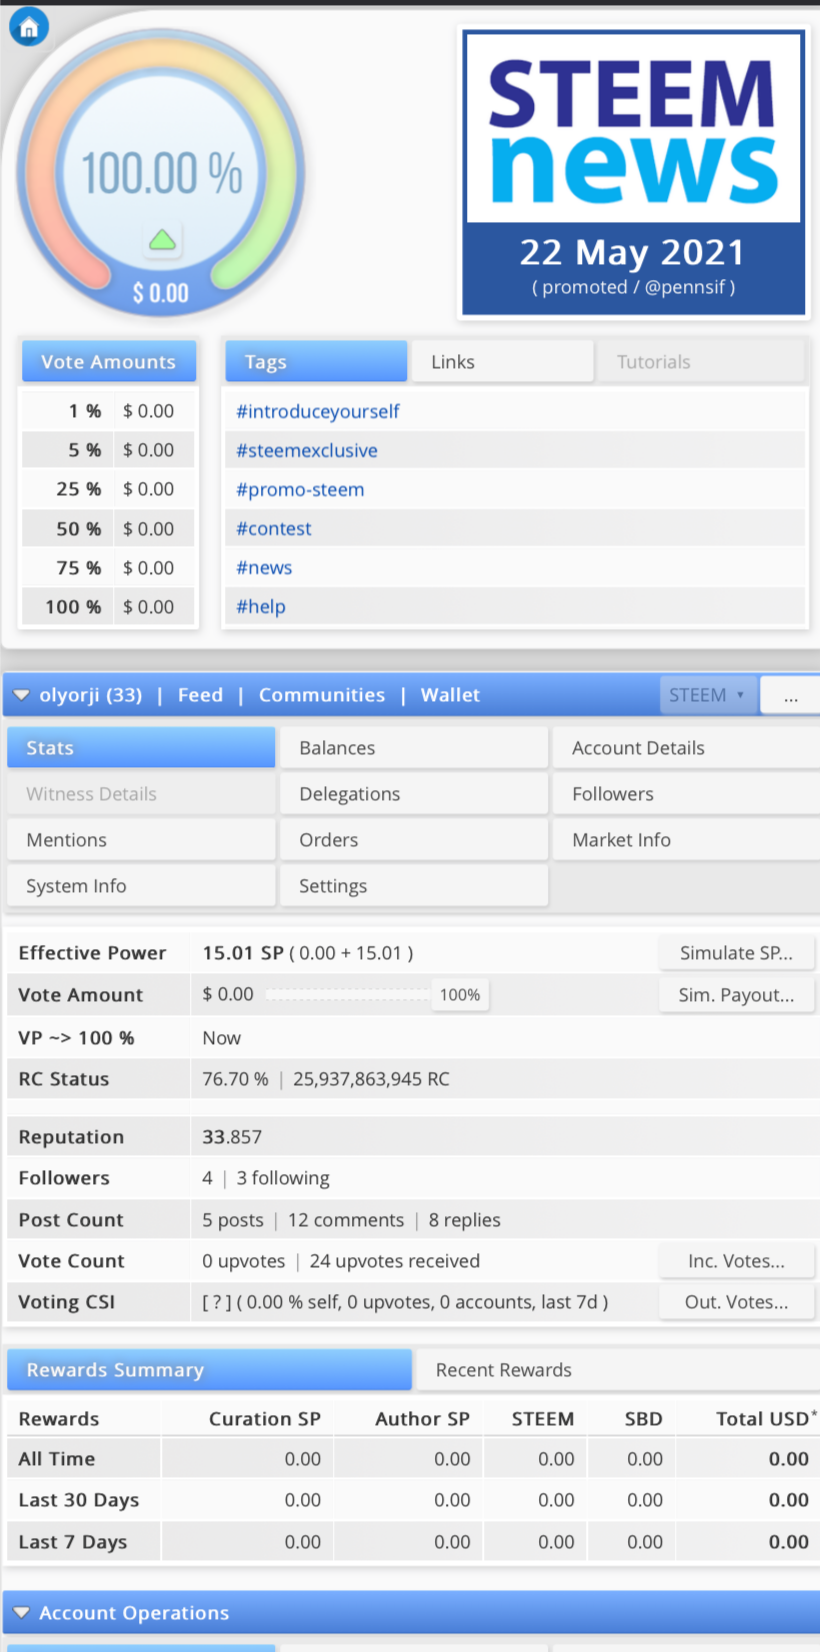Click the 100 % vote amount row
Viewport: 820px width, 1652px height.
point(109,606)
